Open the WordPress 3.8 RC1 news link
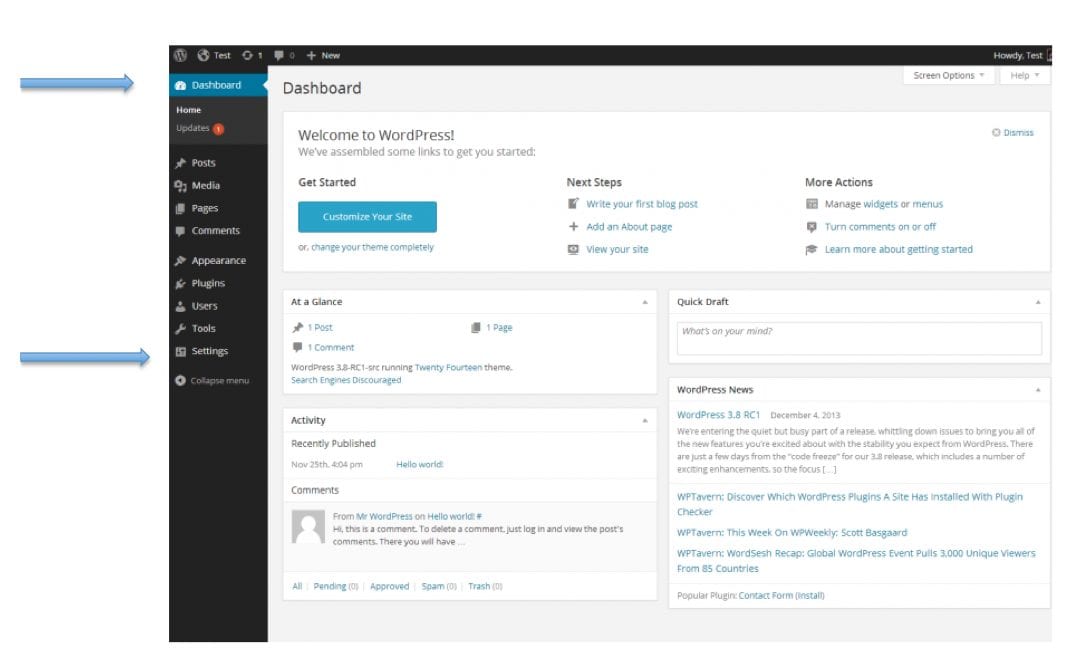Viewport: 1077px width, 662px height. pos(718,415)
